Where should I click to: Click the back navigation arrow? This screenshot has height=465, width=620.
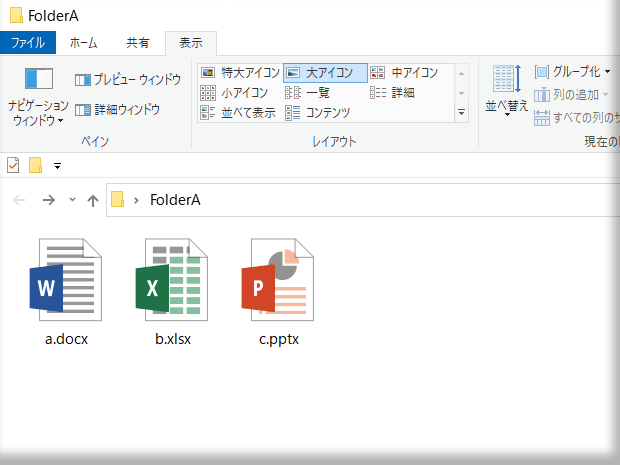tap(19, 200)
